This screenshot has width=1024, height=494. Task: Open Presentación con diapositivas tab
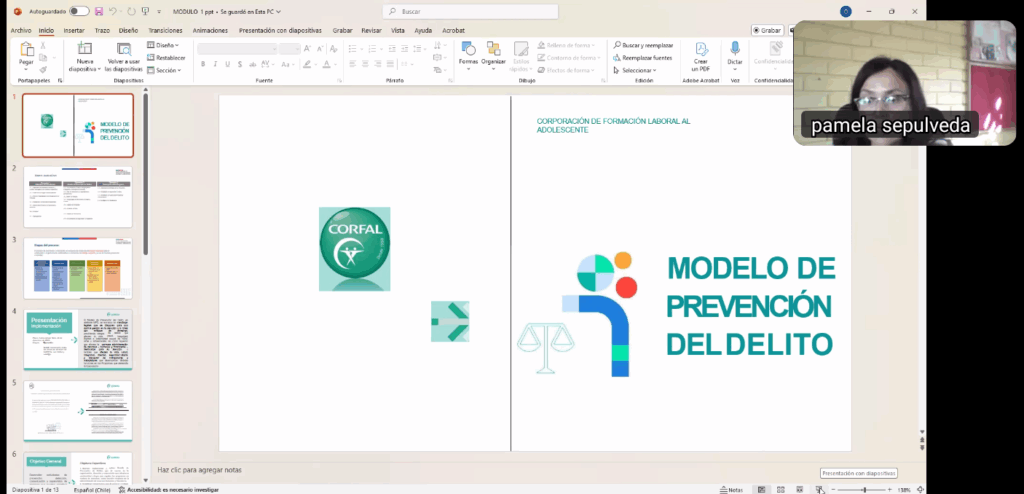tap(280, 30)
